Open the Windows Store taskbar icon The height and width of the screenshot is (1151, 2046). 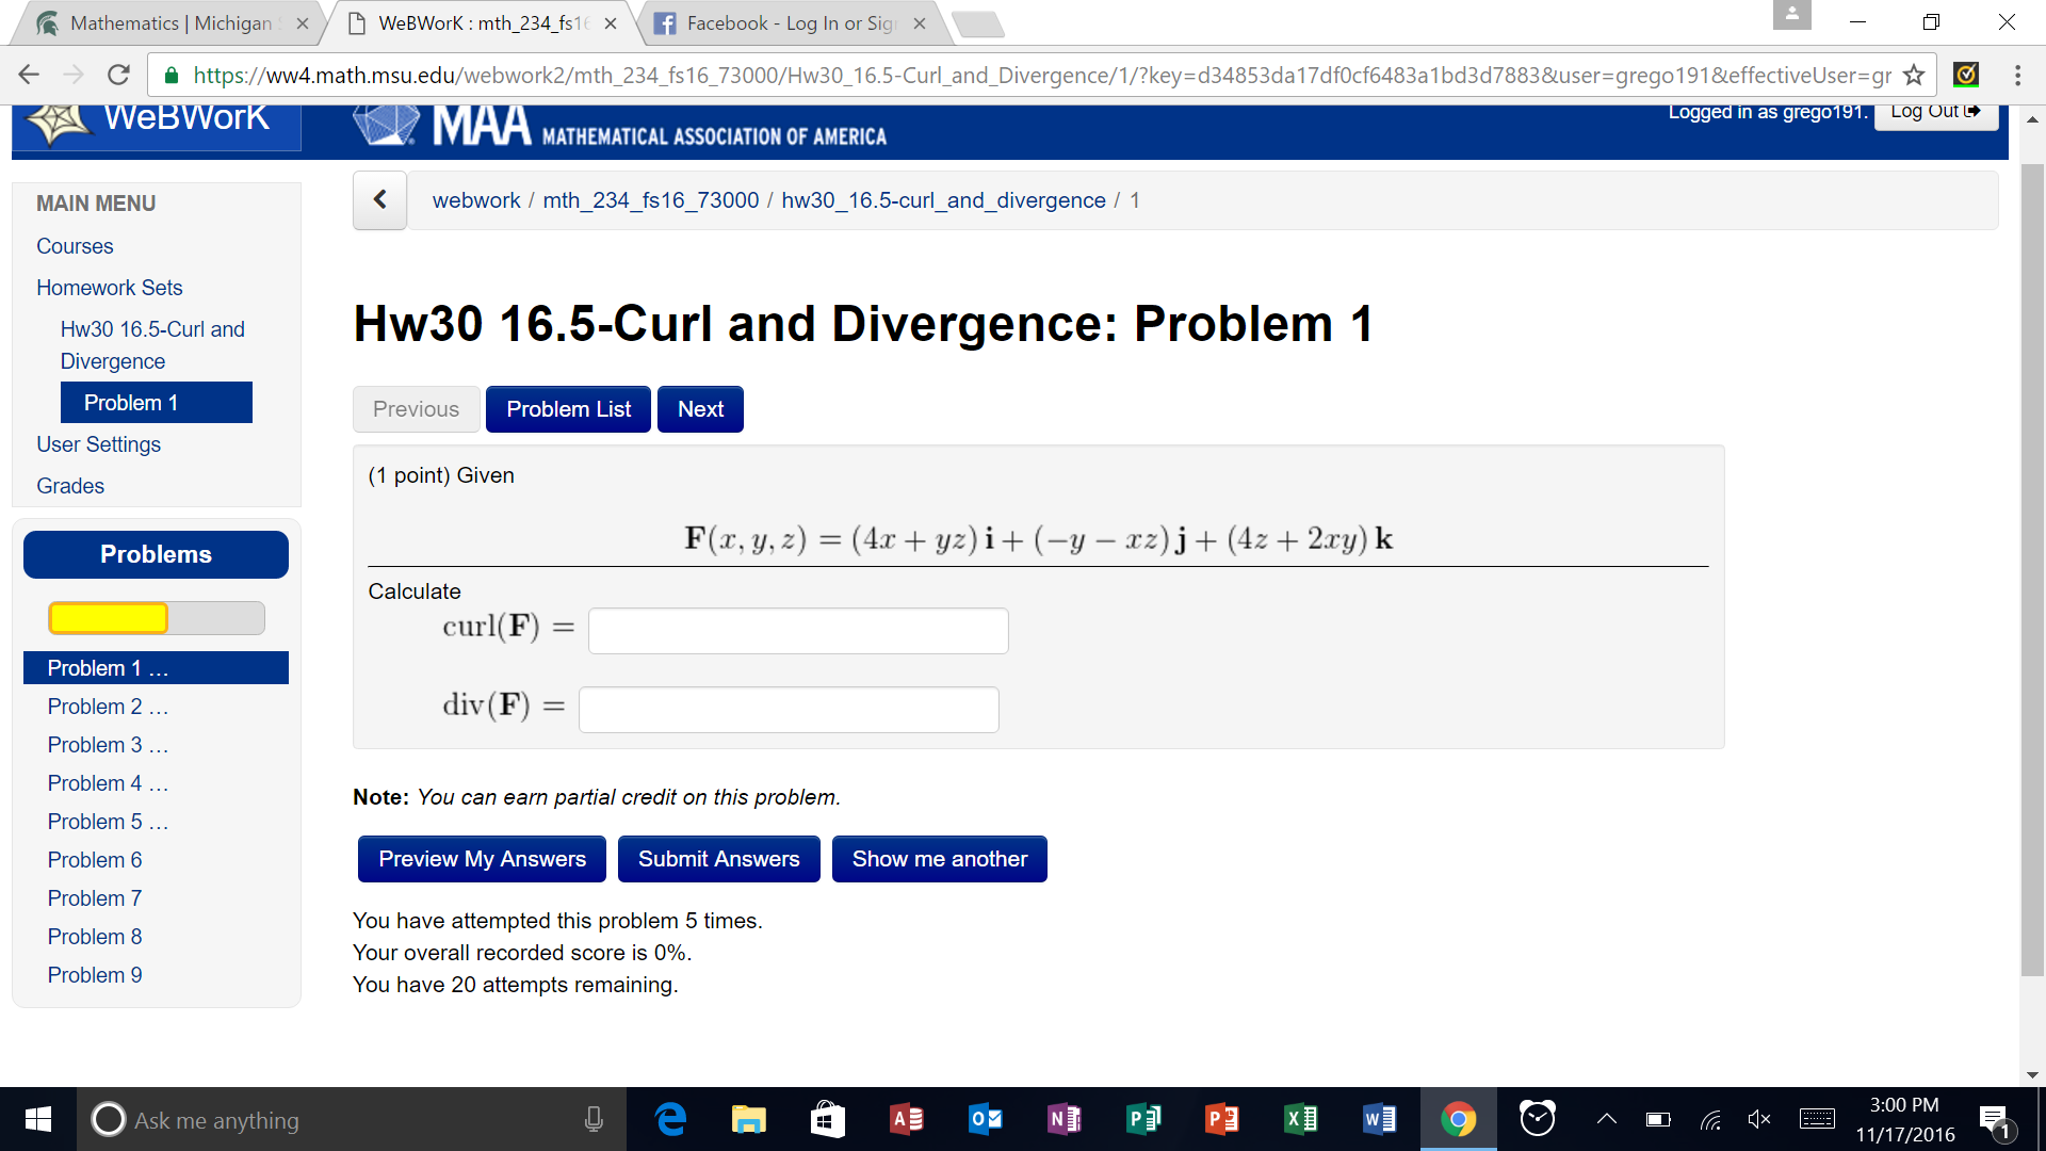pos(827,1119)
